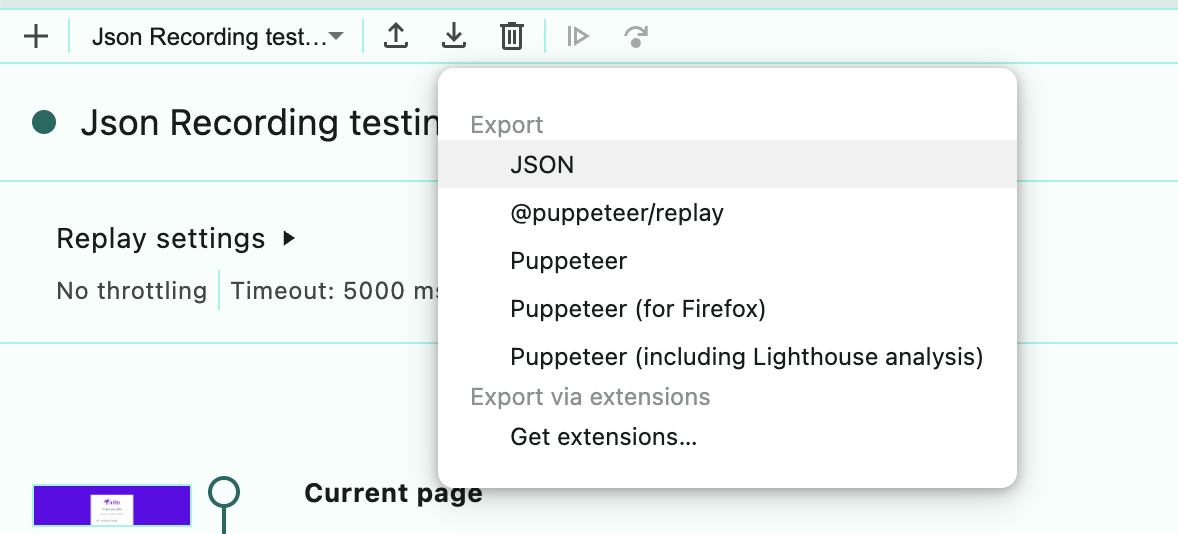Viewport: 1178px width, 534px height.
Task: Click the circular step marker on the timeline
Action: [224, 492]
